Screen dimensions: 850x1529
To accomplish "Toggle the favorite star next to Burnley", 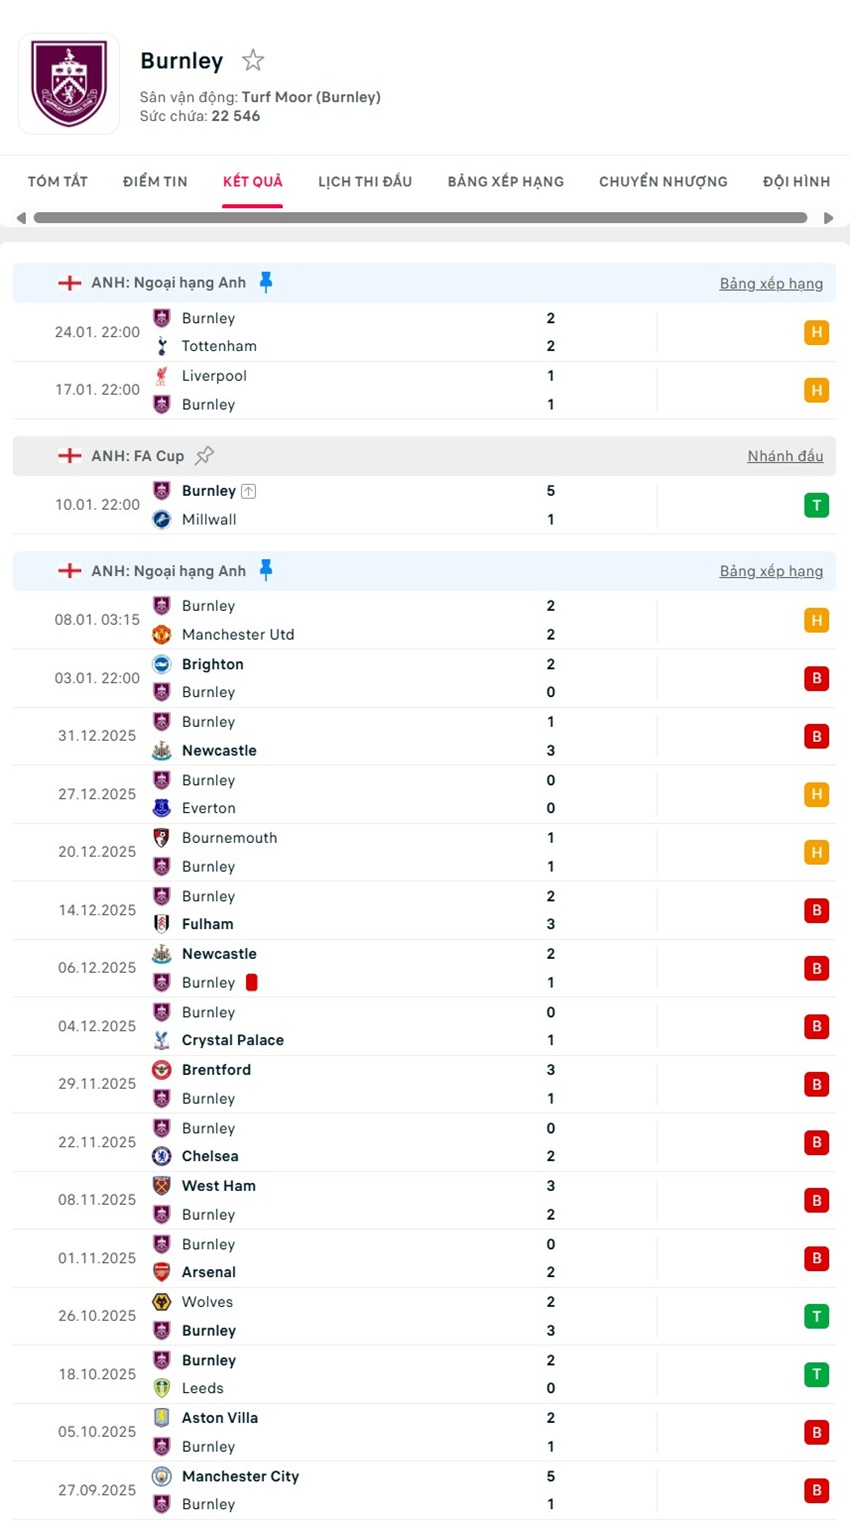I will pos(253,61).
